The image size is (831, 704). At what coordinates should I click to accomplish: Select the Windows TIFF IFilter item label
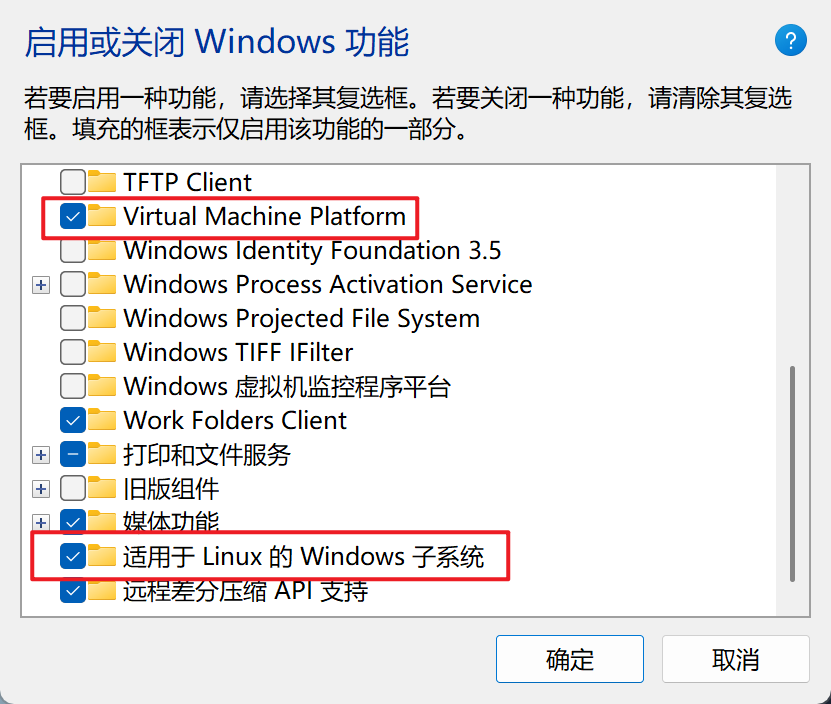238,353
